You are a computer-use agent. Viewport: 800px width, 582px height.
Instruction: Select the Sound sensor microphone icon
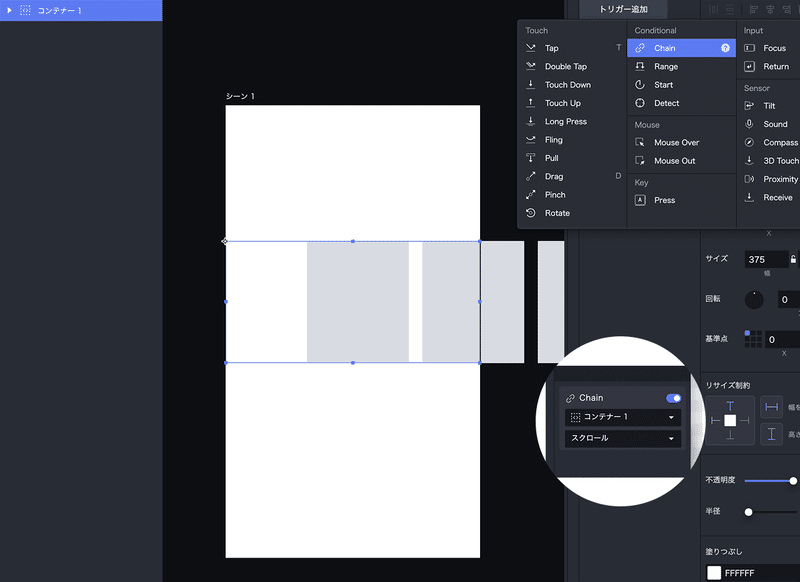pyautogui.click(x=749, y=124)
